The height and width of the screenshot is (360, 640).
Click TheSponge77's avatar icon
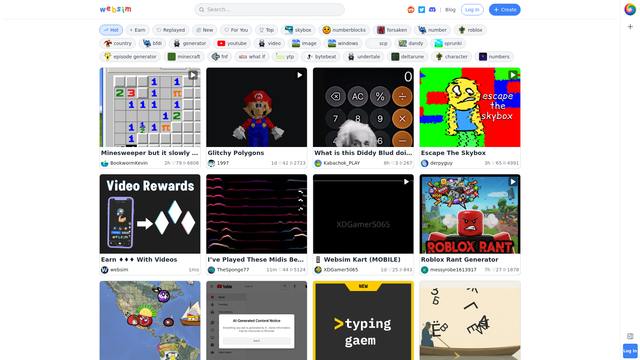(211, 270)
